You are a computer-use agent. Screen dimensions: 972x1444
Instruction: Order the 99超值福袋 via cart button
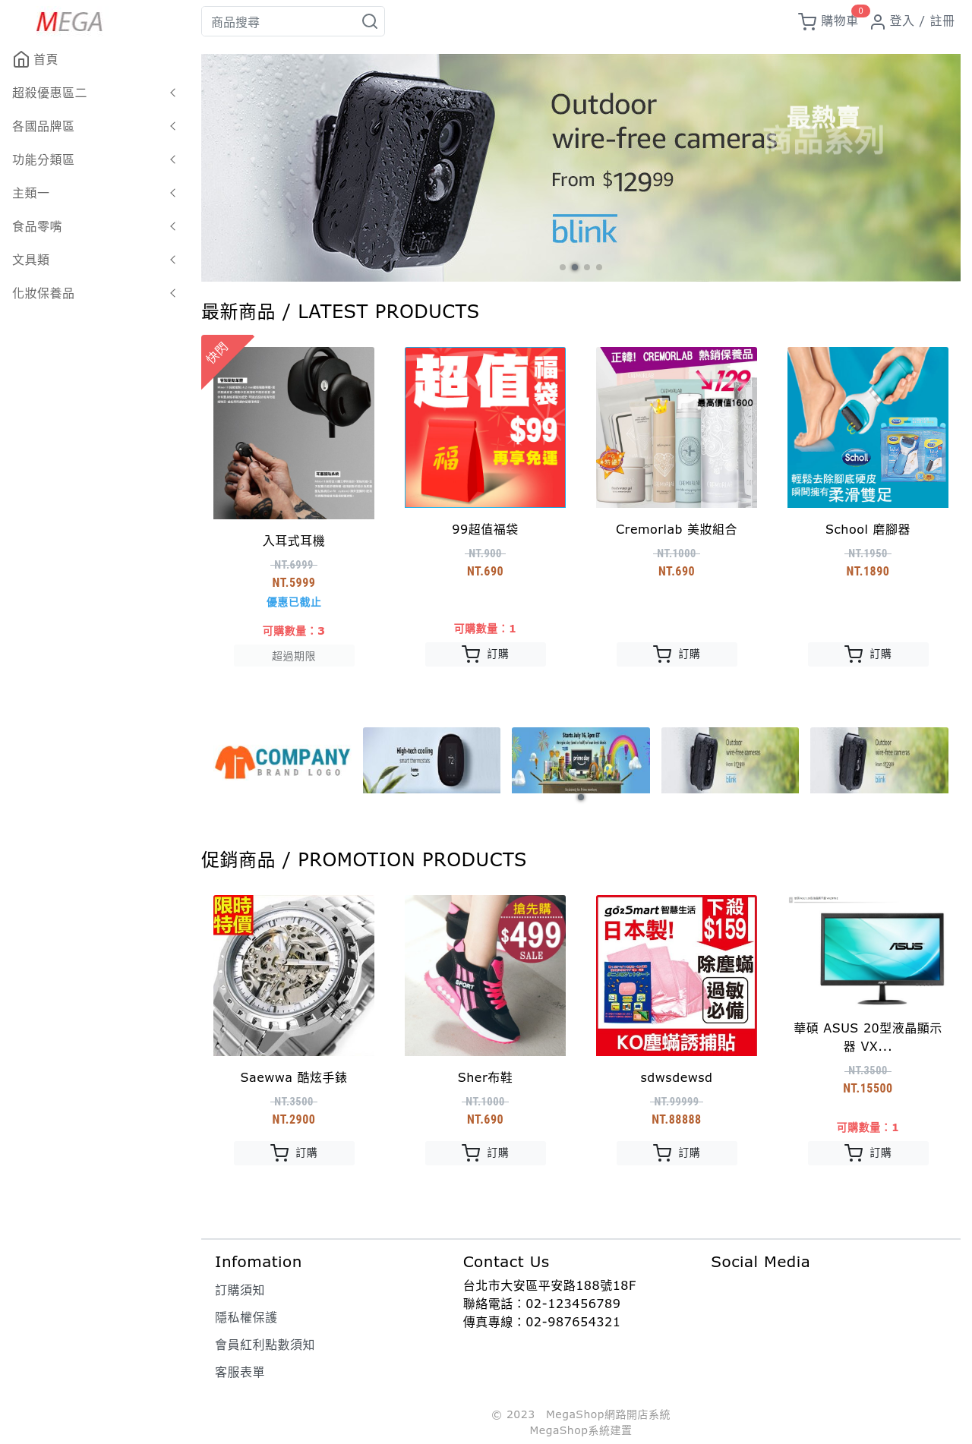tap(485, 654)
